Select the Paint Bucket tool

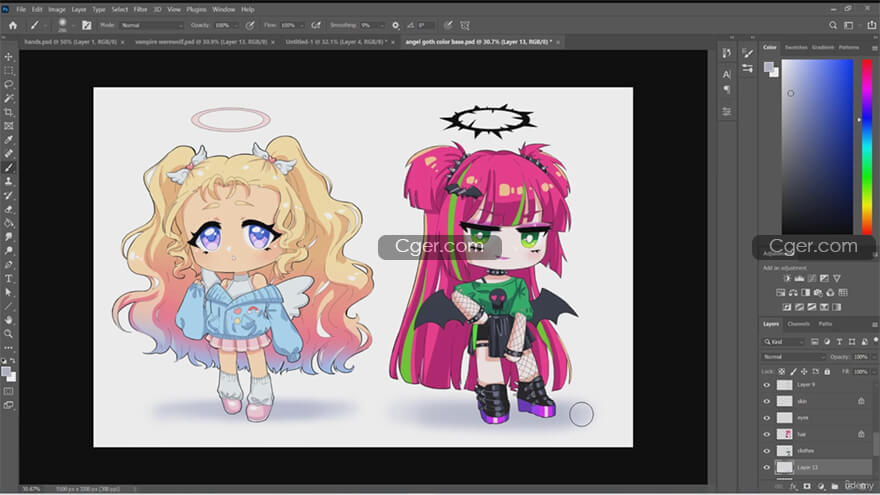[8, 223]
